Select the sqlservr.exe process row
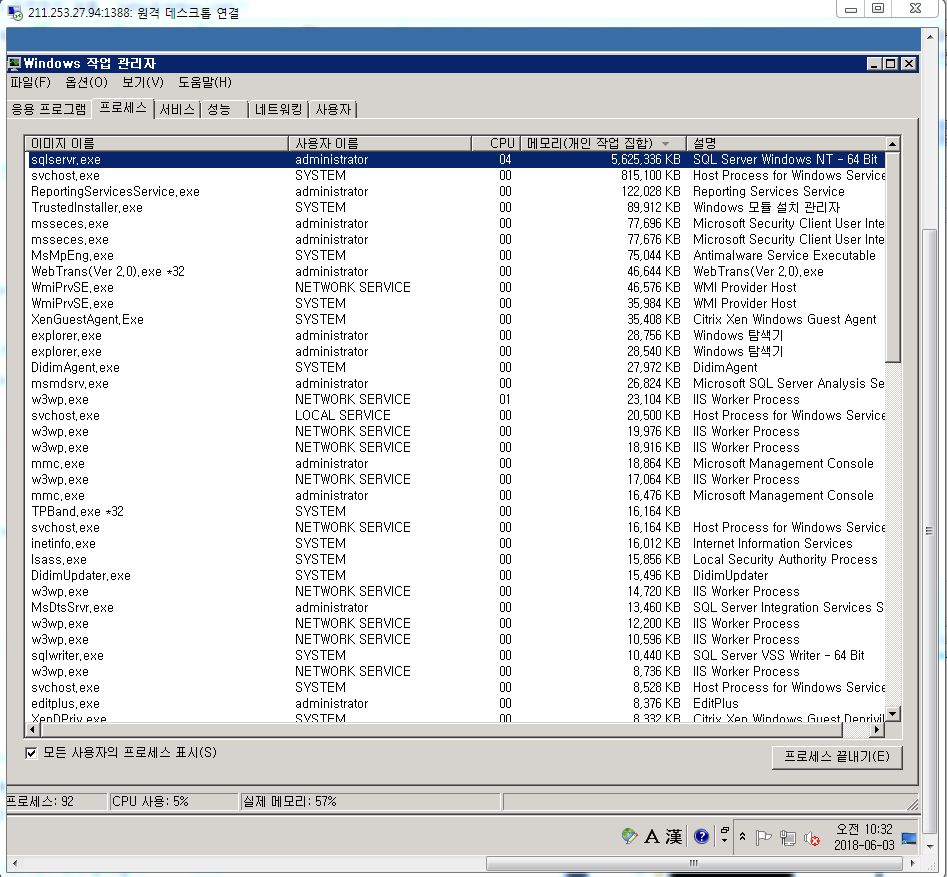947x877 pixels. coord(457,159)
